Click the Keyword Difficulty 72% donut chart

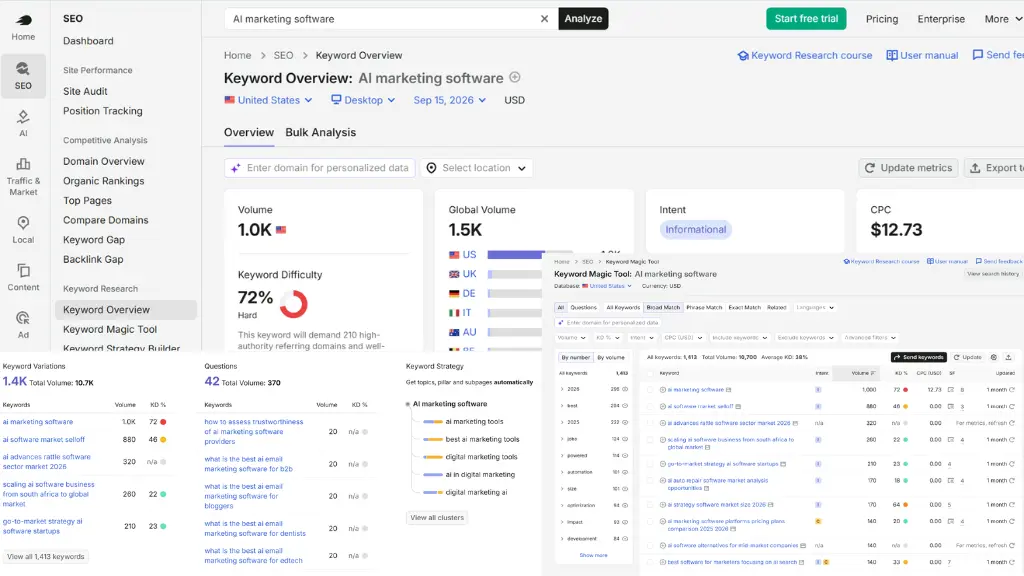click(293, 304)
